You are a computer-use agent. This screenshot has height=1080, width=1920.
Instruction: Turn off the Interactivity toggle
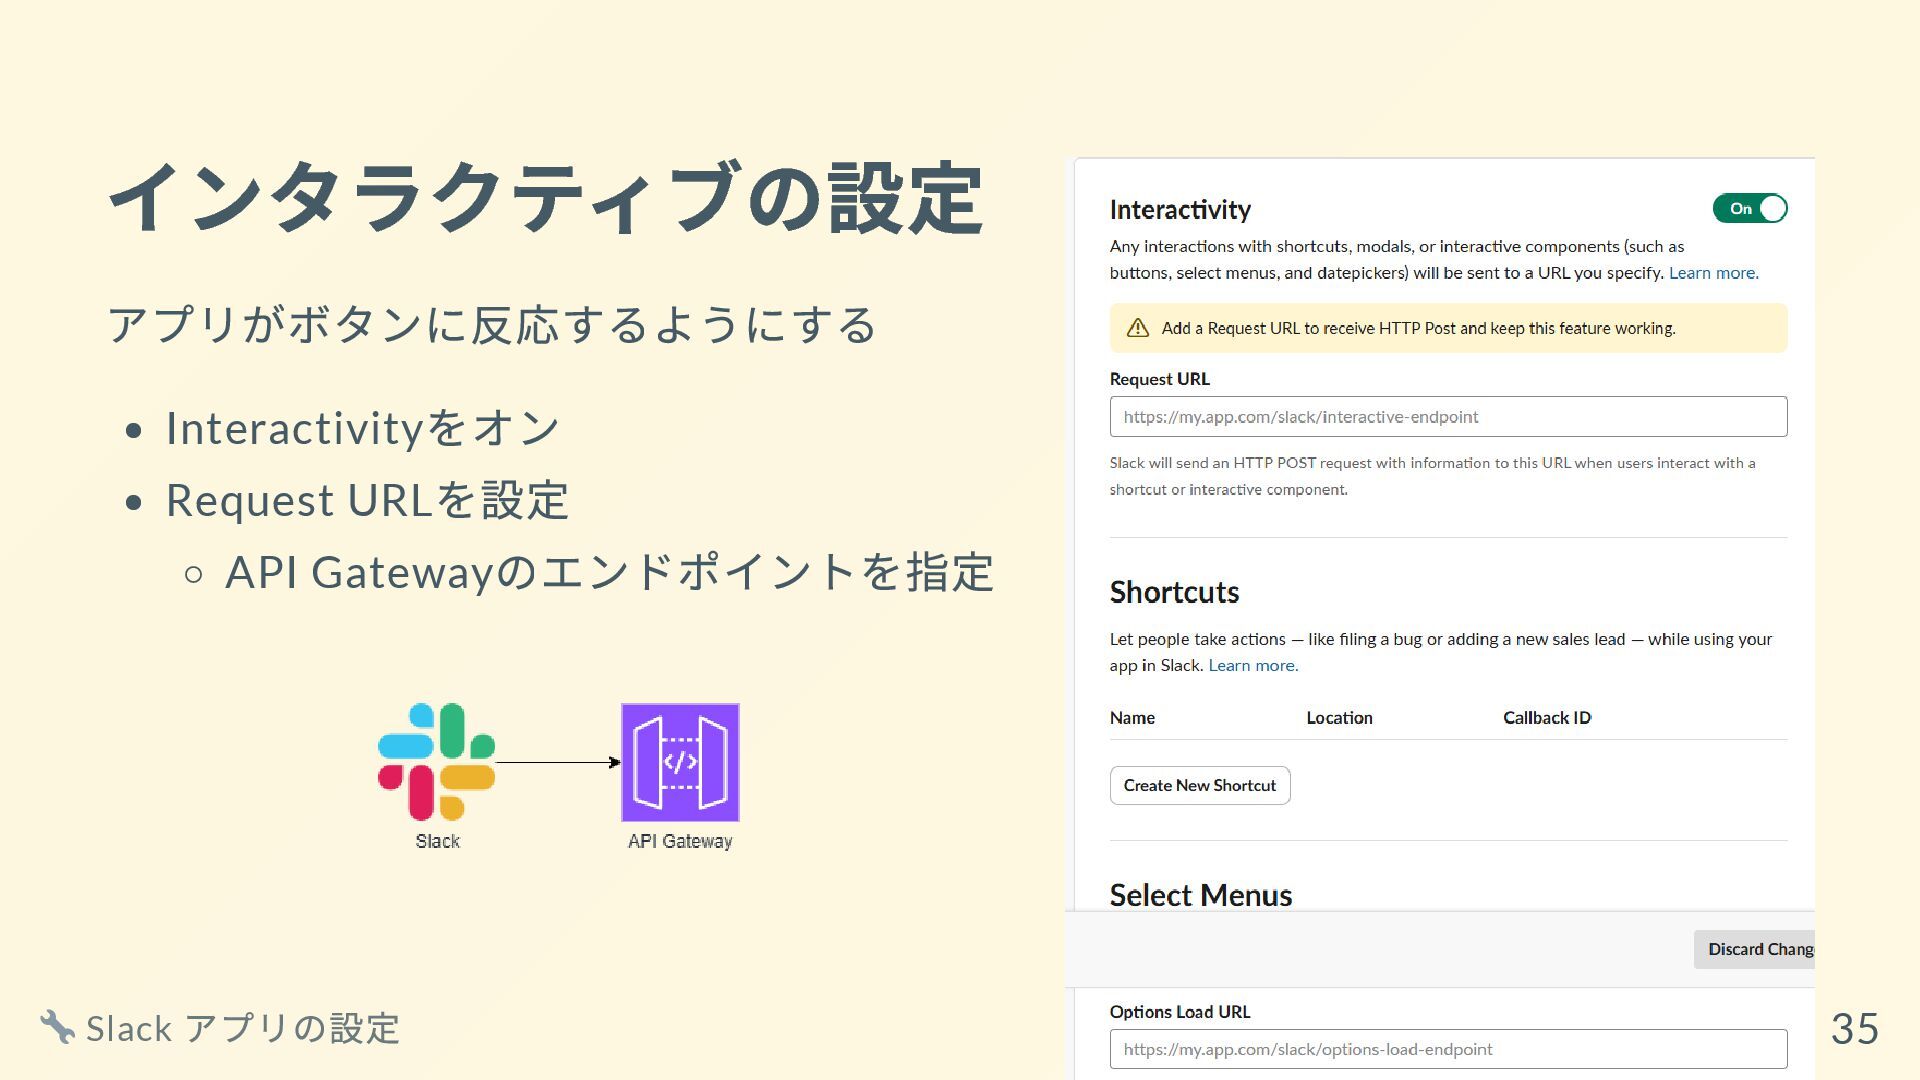click(x=1749, y=208)
